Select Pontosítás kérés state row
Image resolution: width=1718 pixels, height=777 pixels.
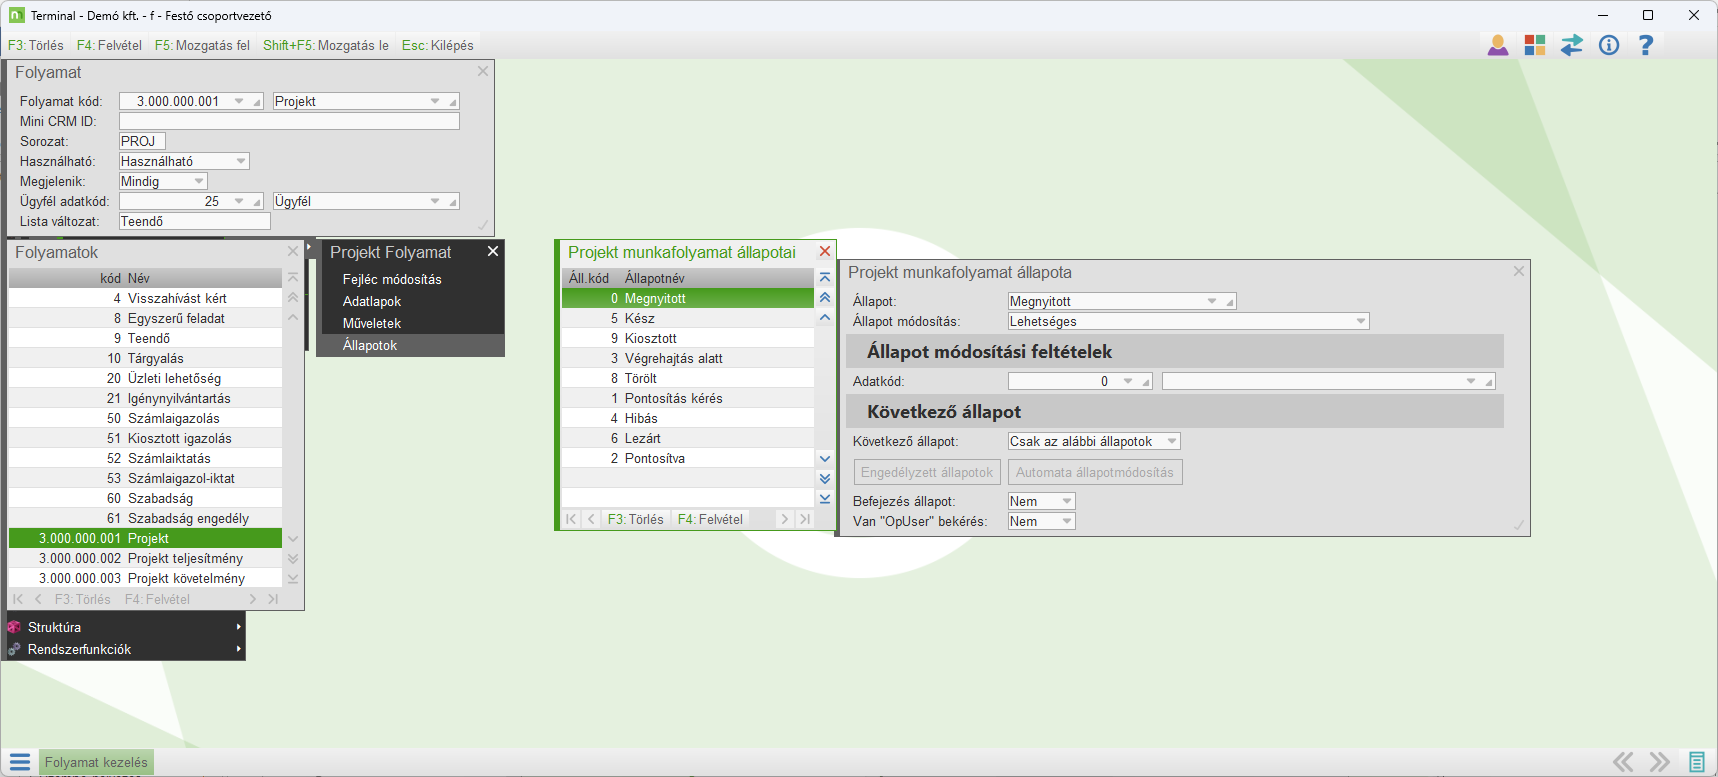click(x=688, y=398)
